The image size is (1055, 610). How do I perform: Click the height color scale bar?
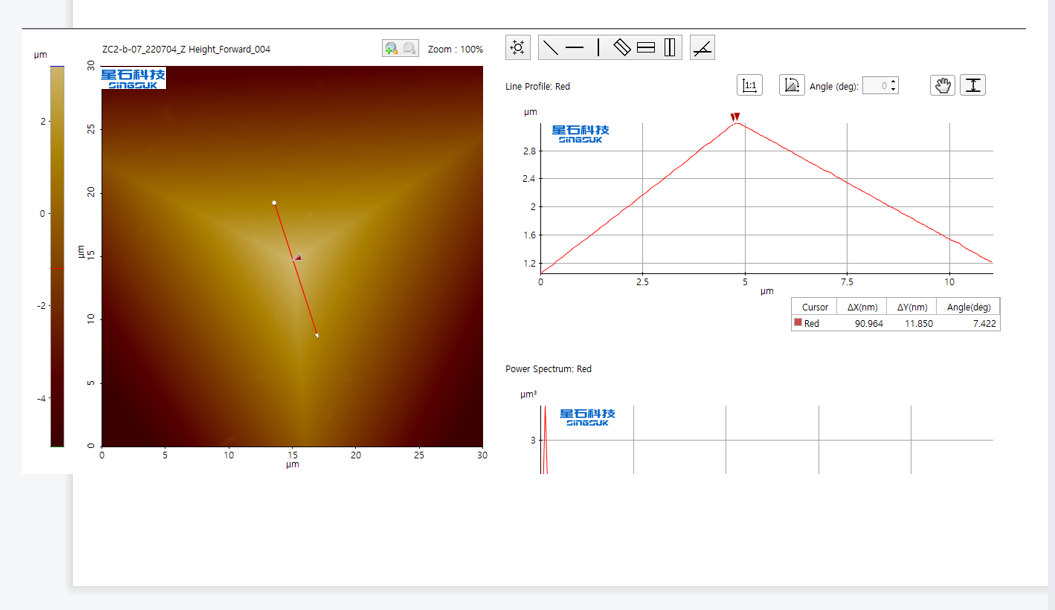coord(57,255)
